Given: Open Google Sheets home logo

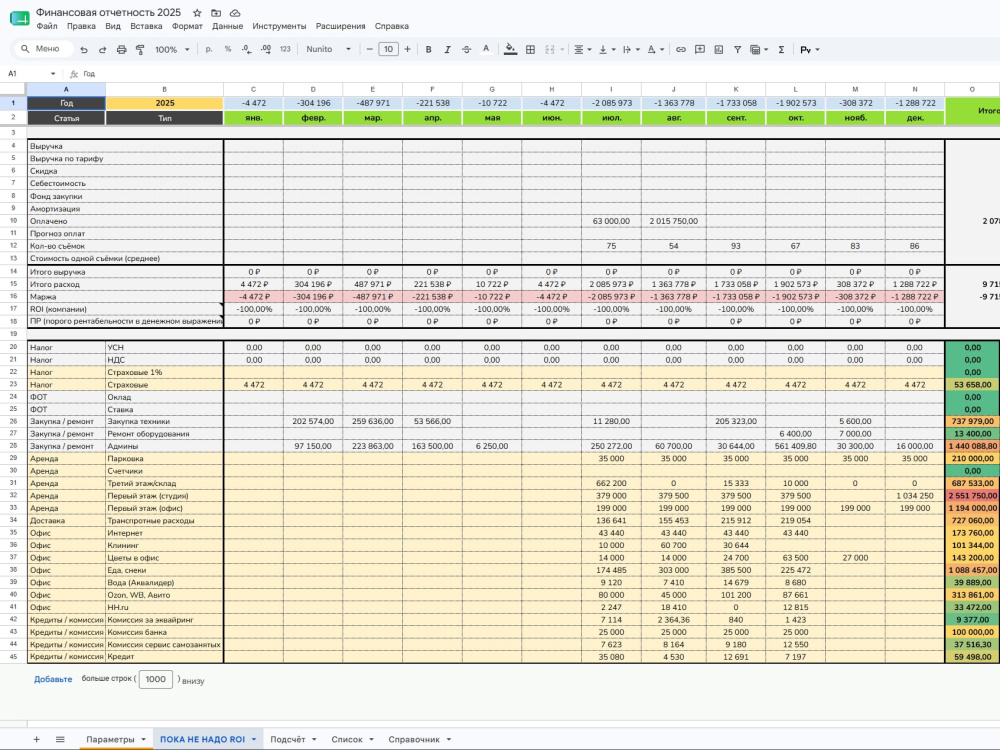Looking at the screenshot, I should click(x=19, y=18).
